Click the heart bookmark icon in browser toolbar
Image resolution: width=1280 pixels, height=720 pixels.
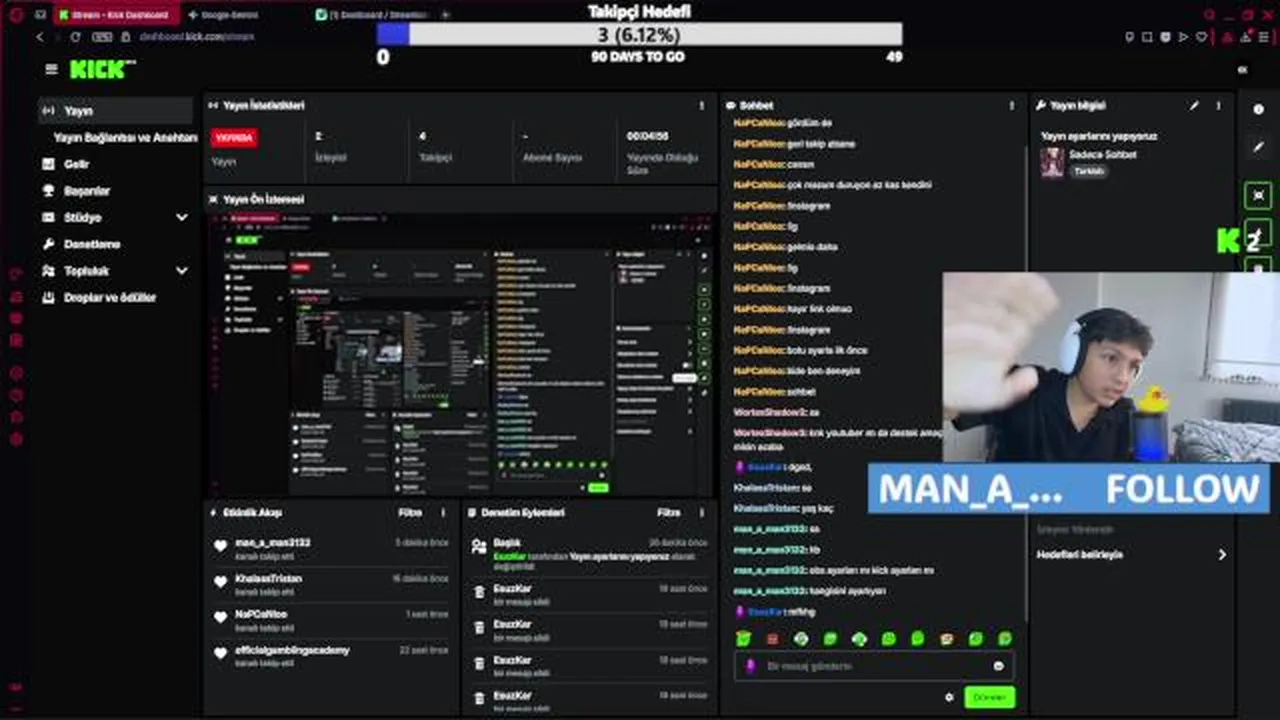[x=1201, y=37]
